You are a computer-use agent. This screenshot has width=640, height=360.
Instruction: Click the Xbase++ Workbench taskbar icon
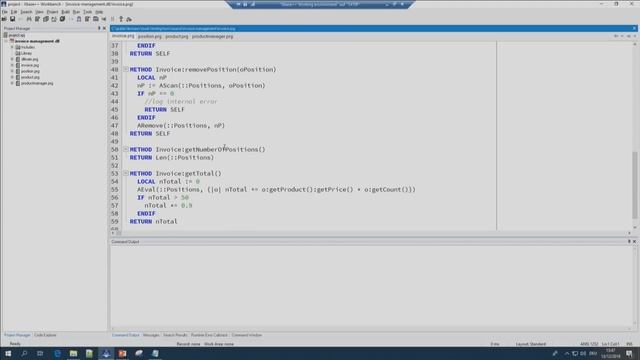pos(106,353)
